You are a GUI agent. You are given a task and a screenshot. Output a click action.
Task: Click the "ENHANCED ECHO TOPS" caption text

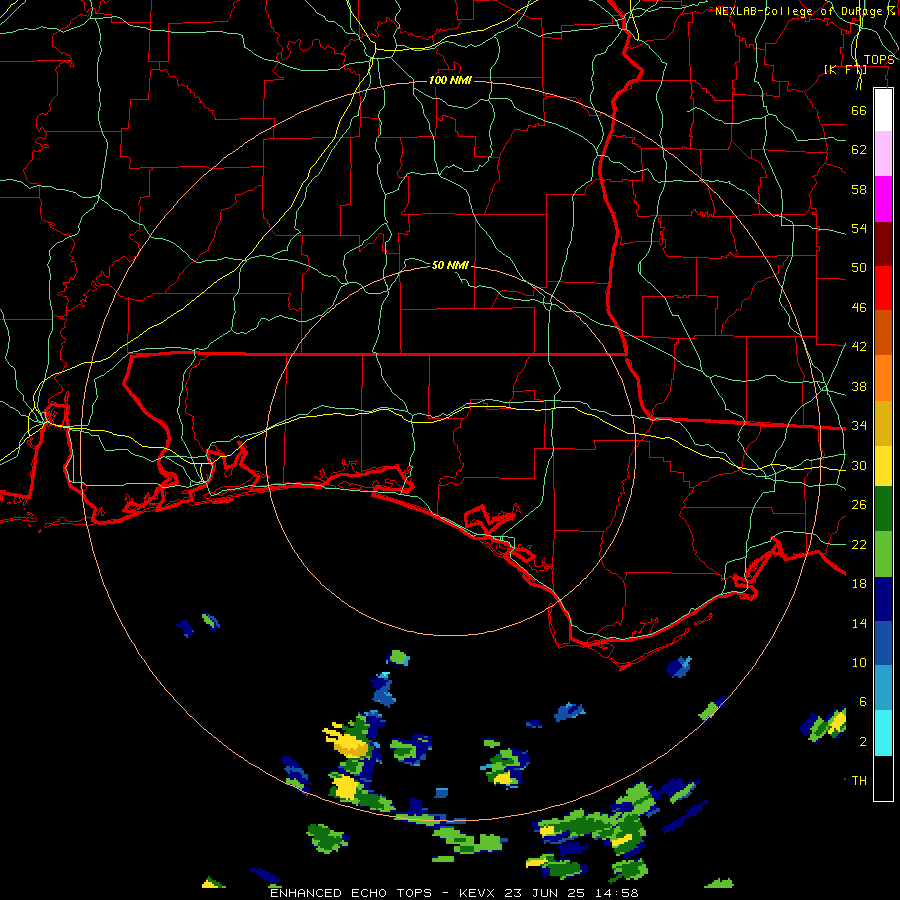click(351, 893)
